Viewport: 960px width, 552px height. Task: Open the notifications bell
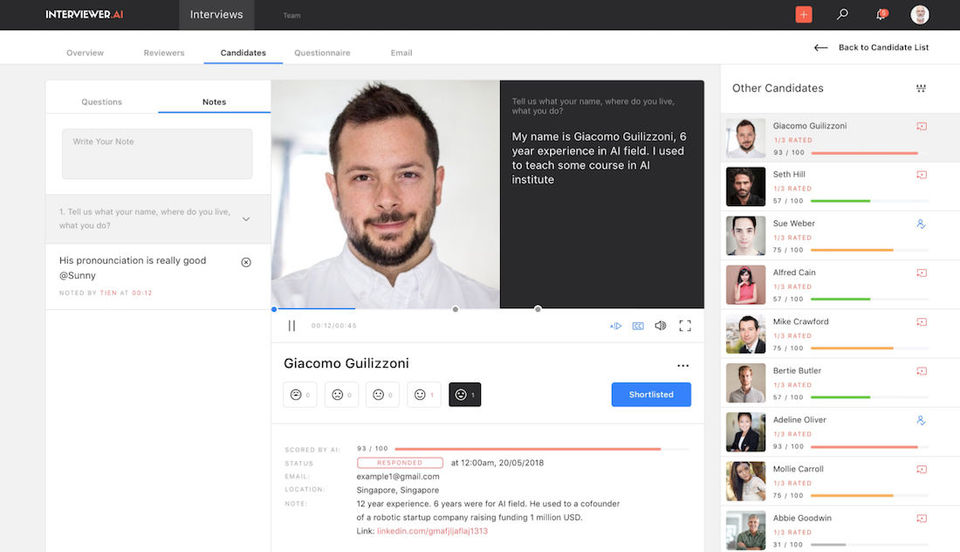(x=881, y=14)
